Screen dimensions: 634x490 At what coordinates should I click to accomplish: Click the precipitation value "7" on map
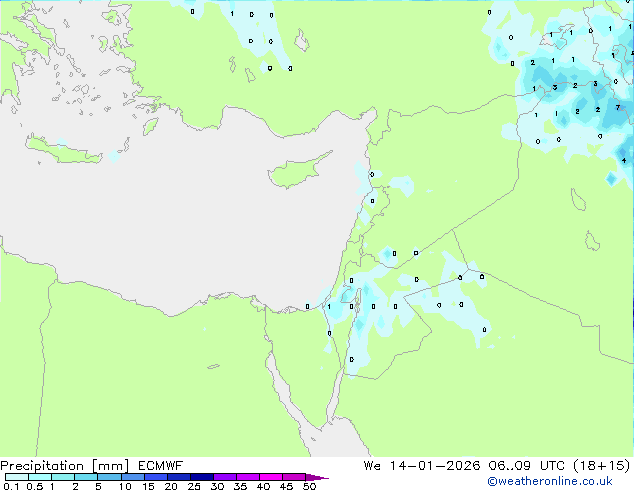(617, 108)
